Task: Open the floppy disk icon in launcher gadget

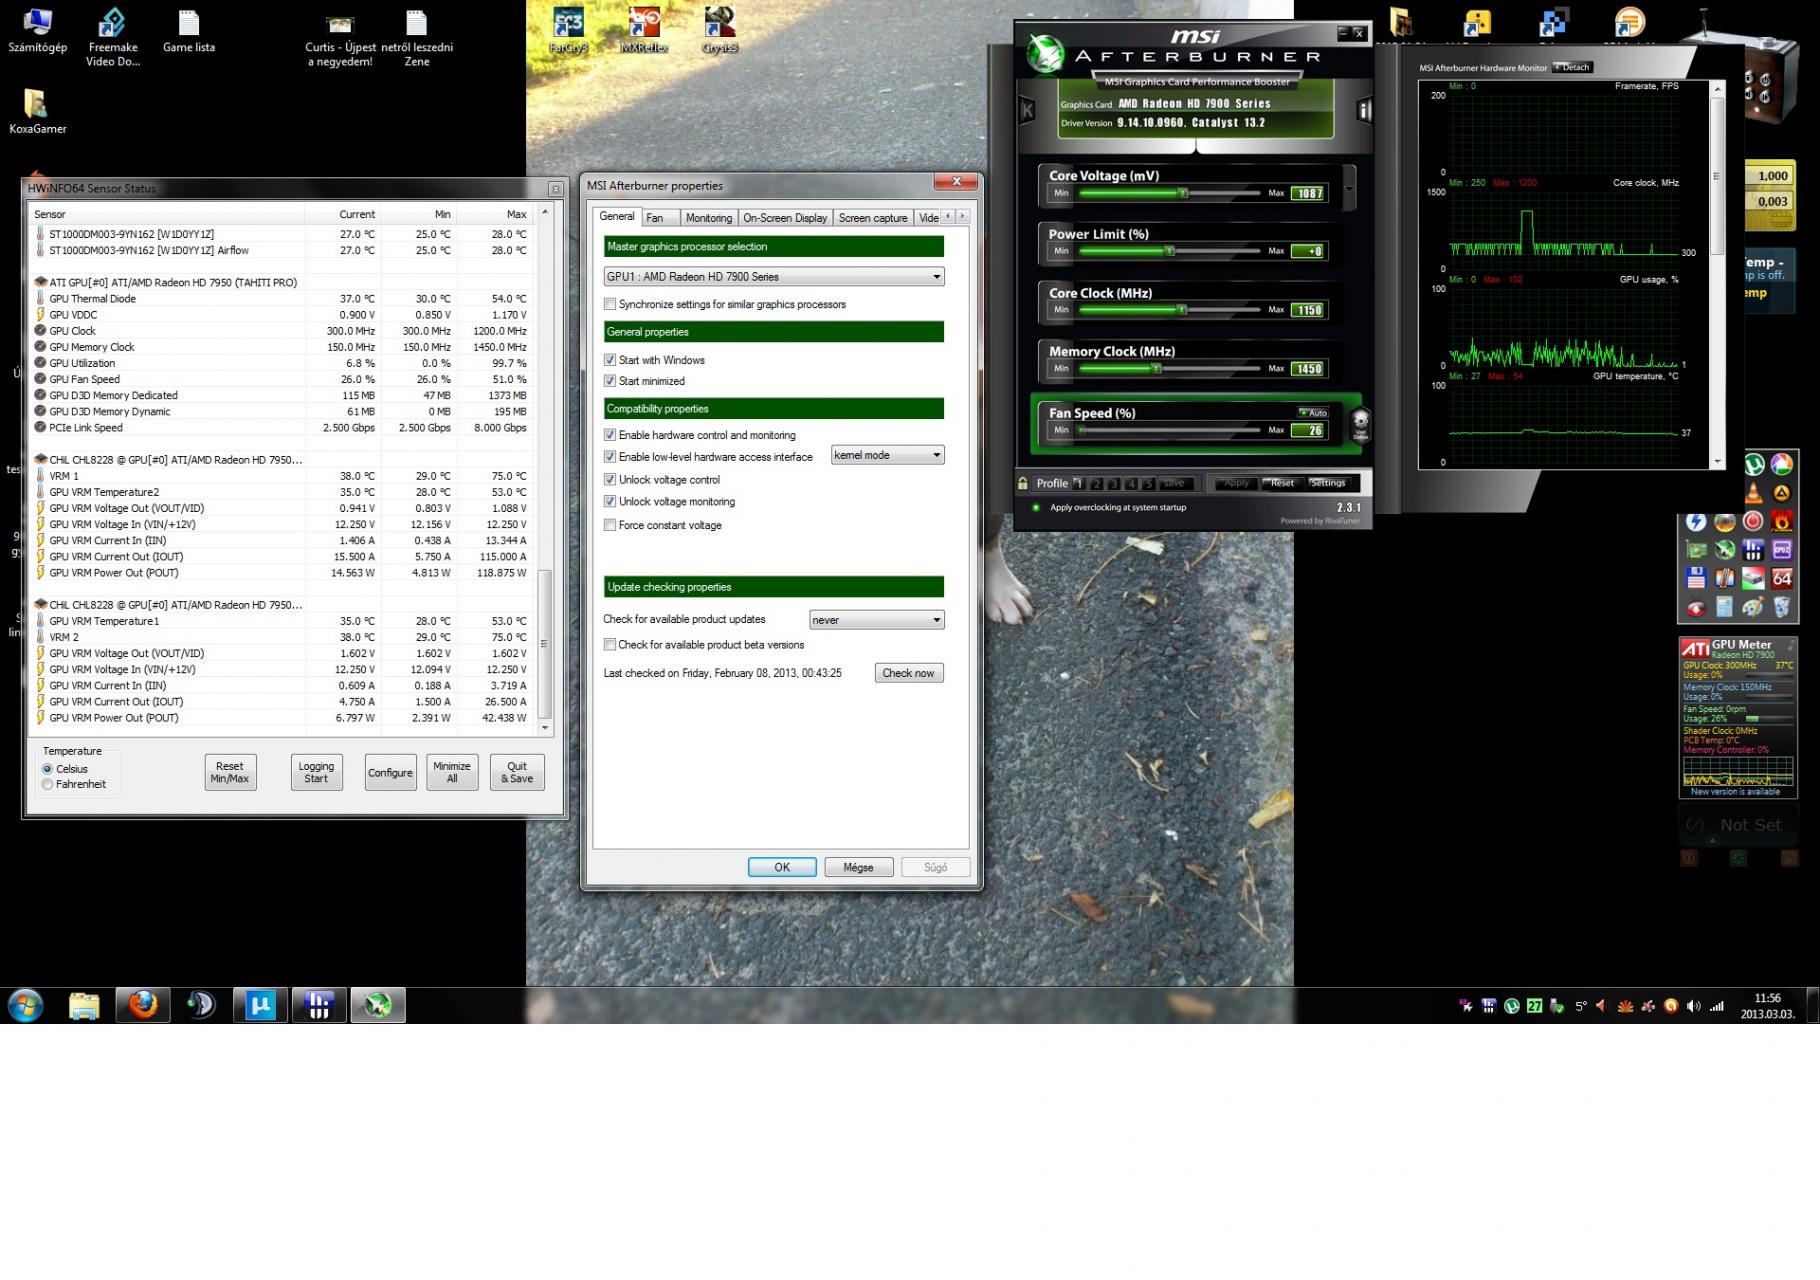Action: point(1696,578)
